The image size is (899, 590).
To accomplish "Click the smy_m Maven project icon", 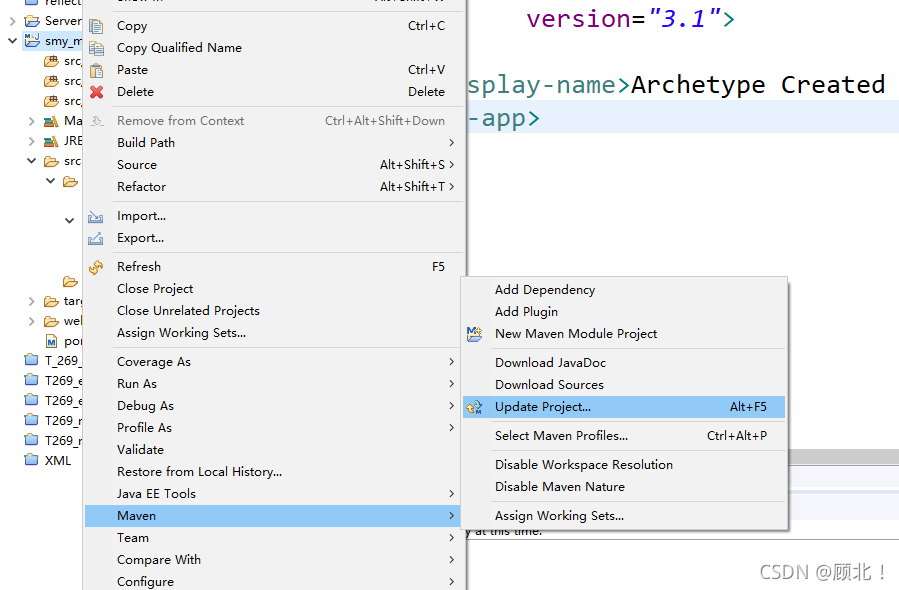I will pos(32,40).
